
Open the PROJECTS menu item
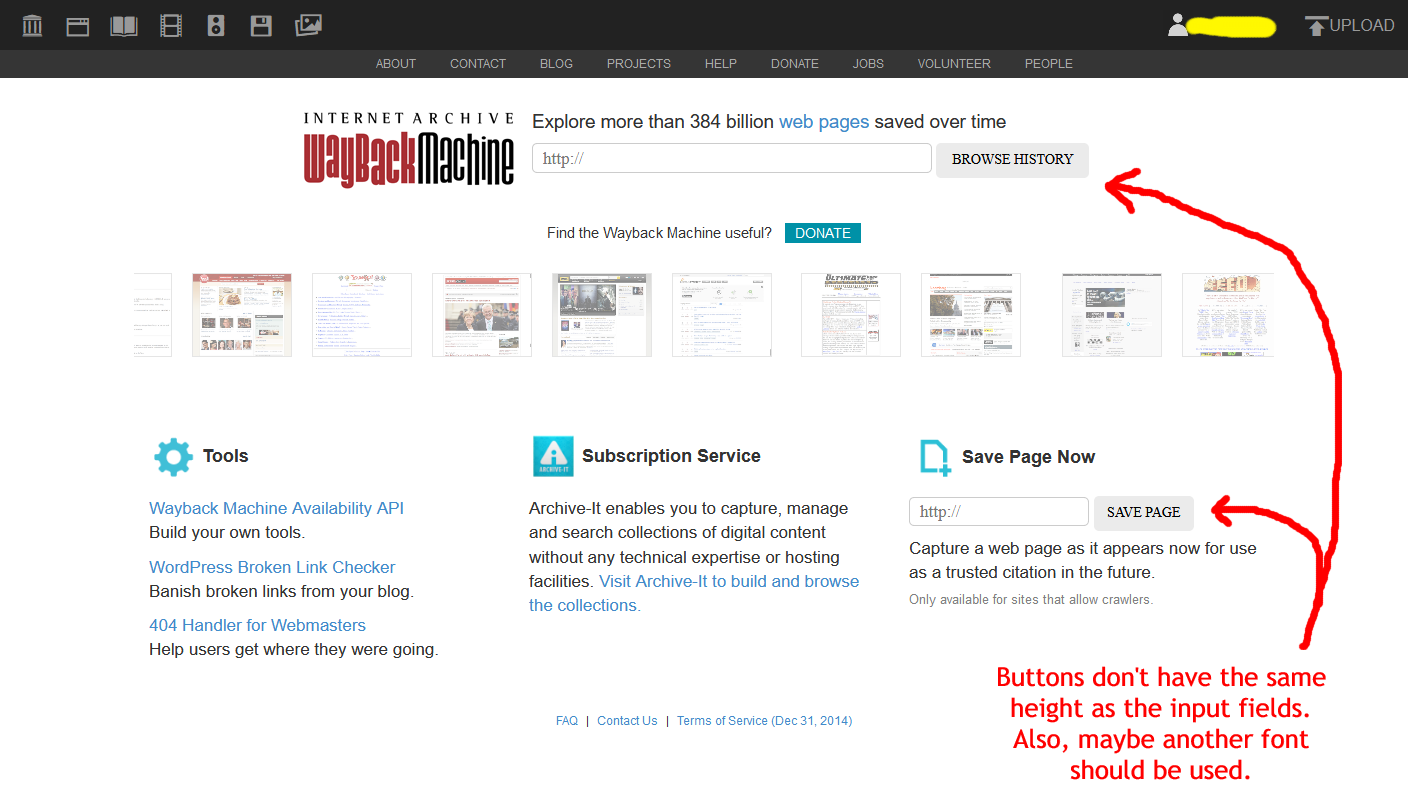coord(639,64)
